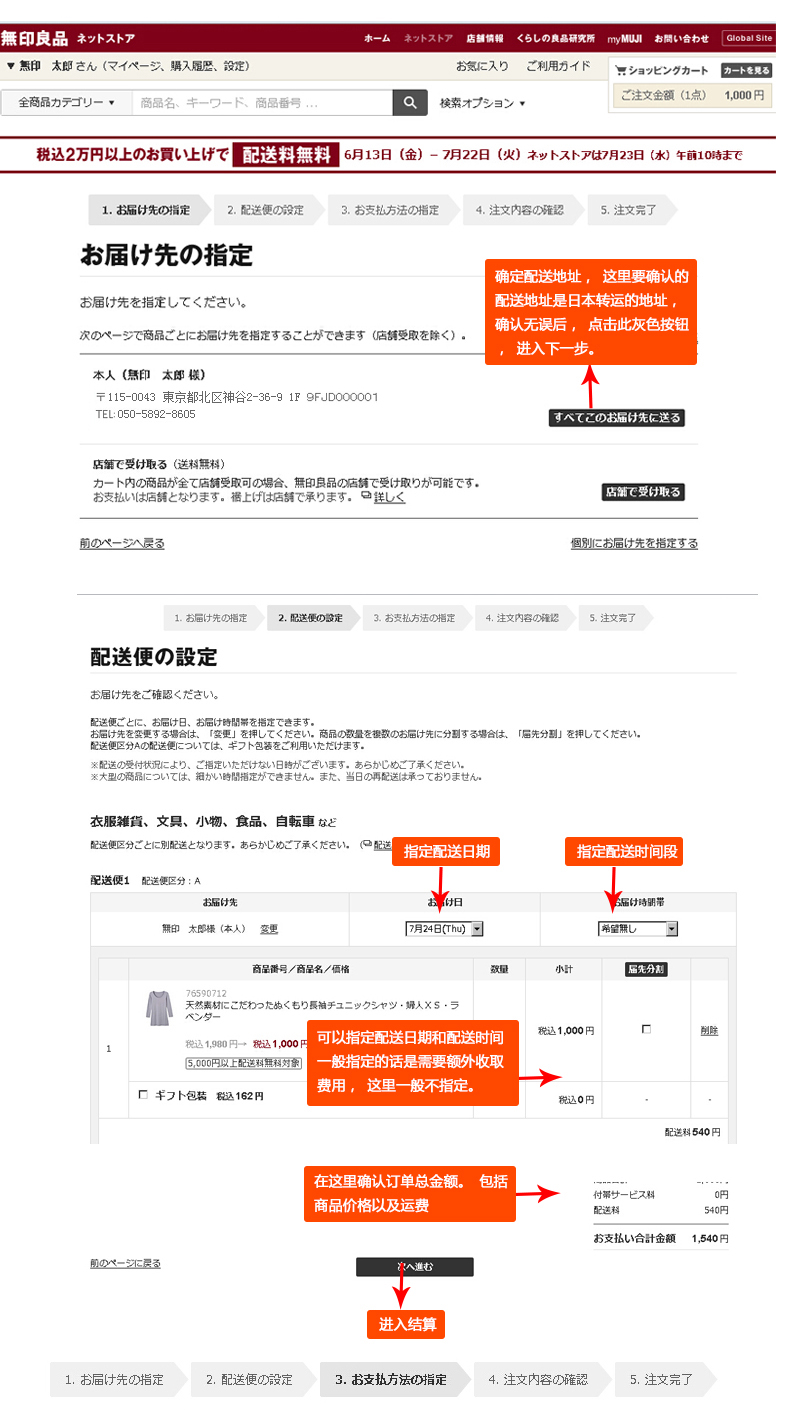Screen dimensions: 792x1410
Task: Open お気に入り link
Action: click(x=482, y=66)
